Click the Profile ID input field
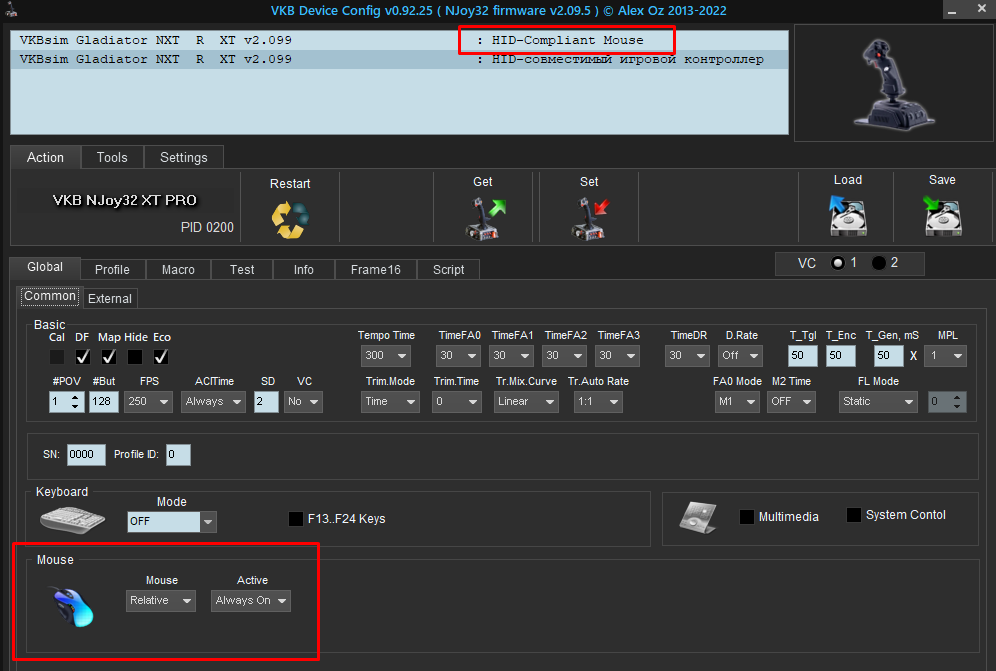Screen dimensions: 996x671 click(178, 454)
